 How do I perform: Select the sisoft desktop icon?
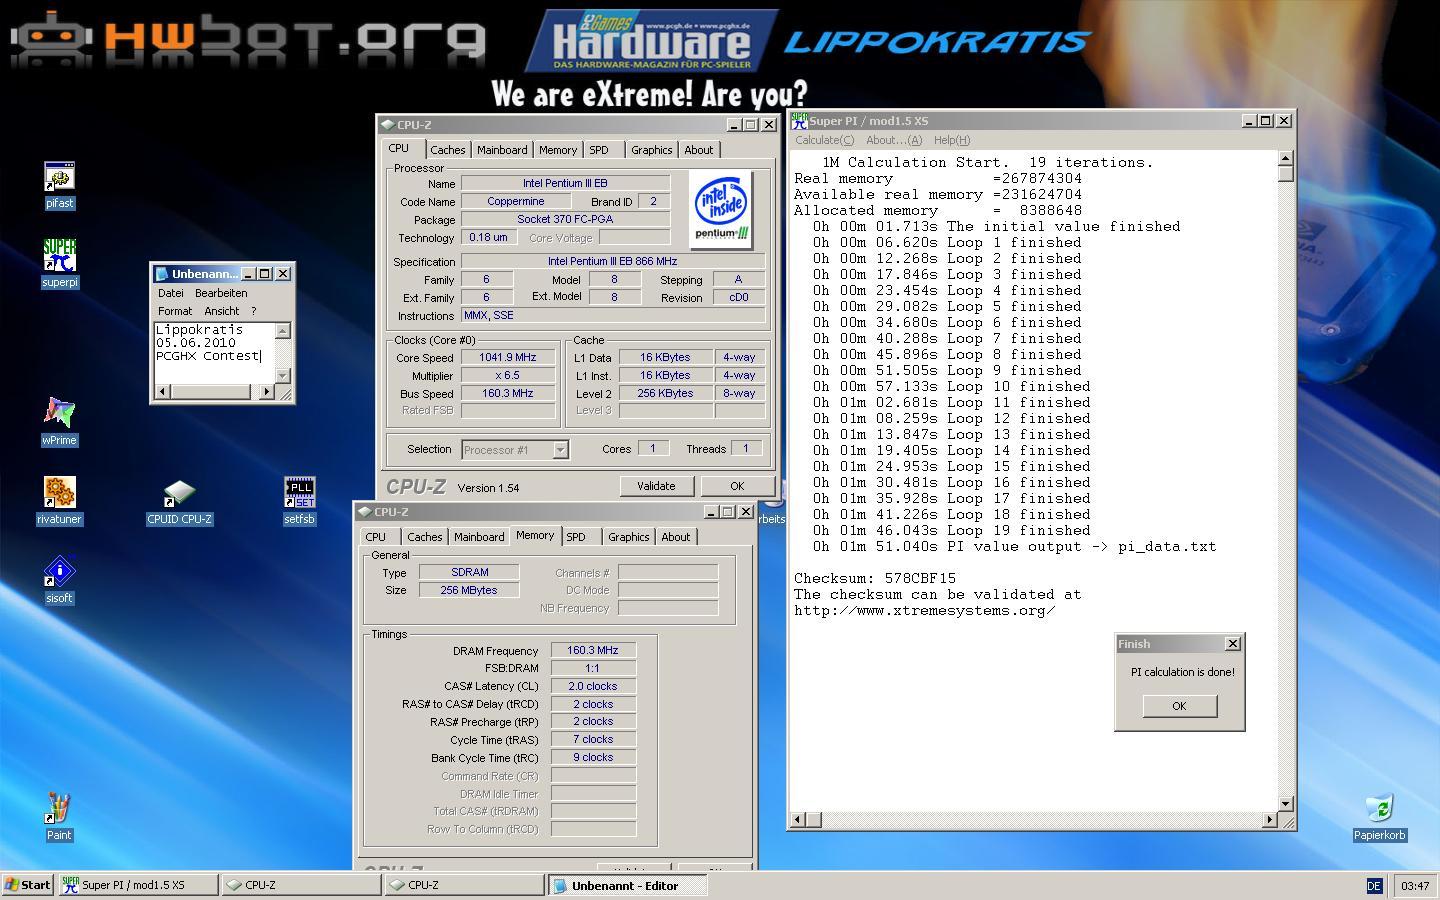tap(59, 580)
